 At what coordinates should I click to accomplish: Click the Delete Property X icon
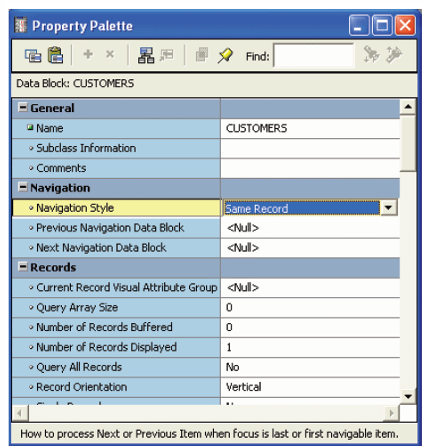[110, 54]
